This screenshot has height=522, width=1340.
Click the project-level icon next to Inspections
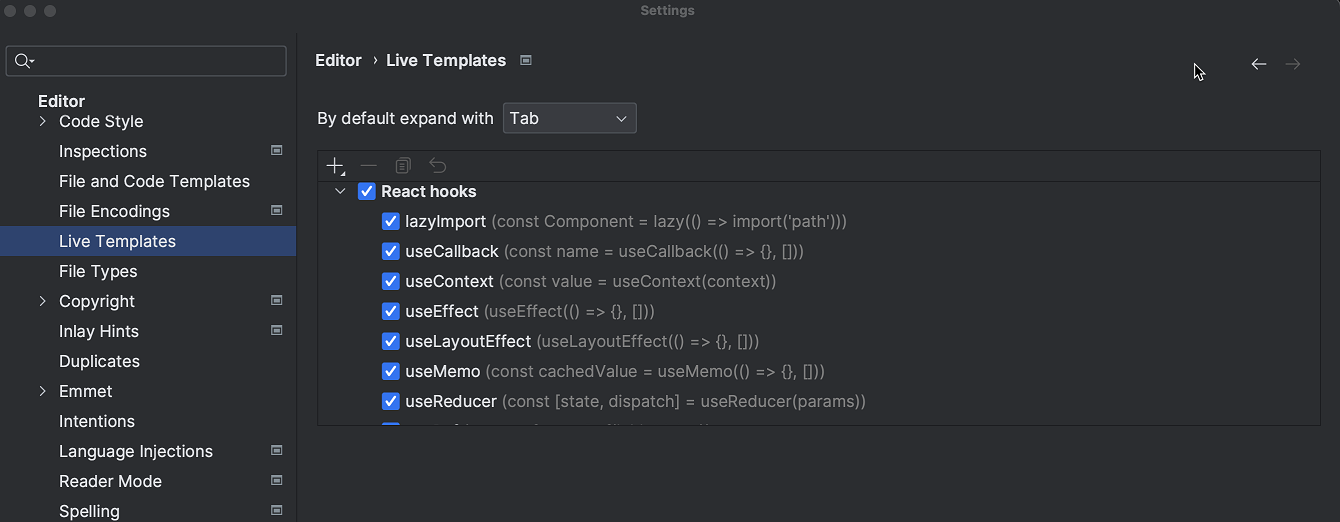point(277,151)
